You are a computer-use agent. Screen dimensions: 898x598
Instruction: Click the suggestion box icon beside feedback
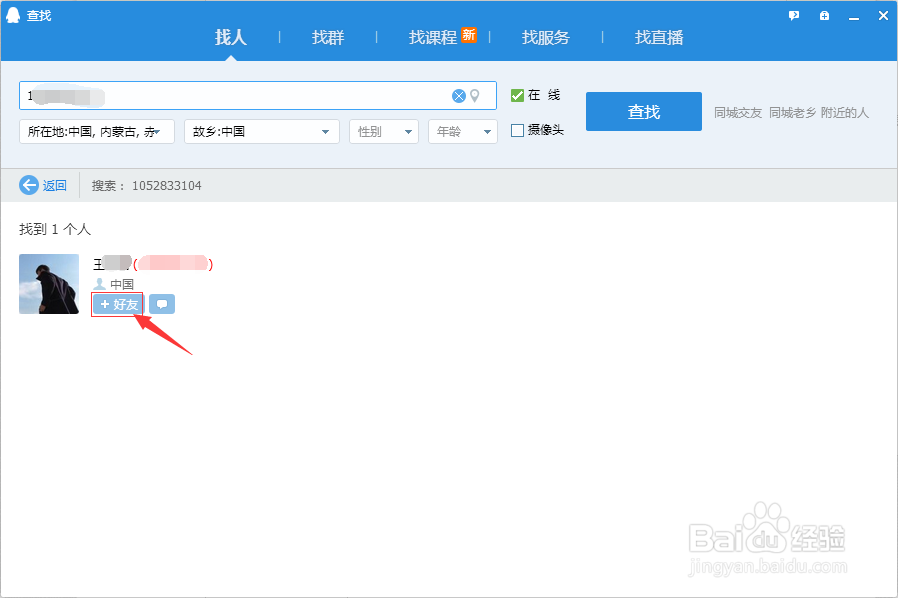[823, 15]
